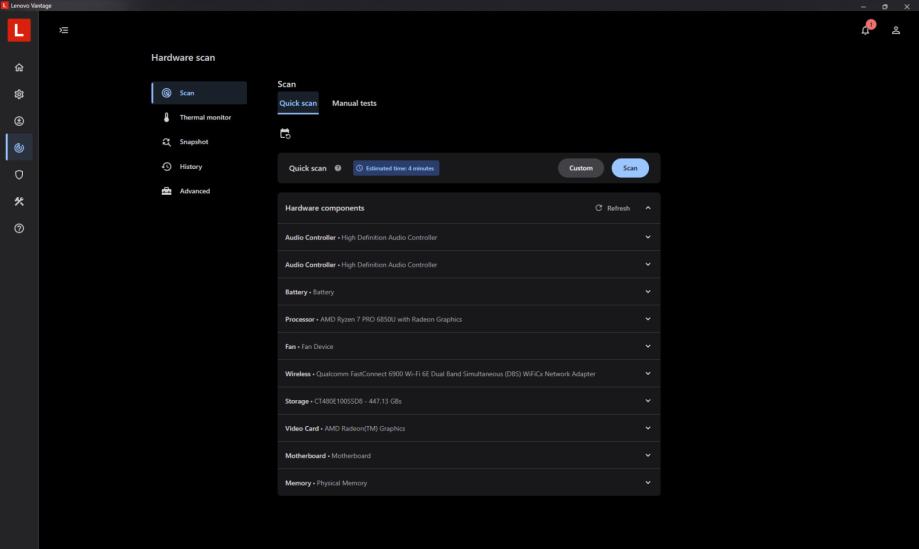This screenshot has width=919, height=549.
Task: Click Memory Physical Memory text
Action: click(x=326, y=483)
